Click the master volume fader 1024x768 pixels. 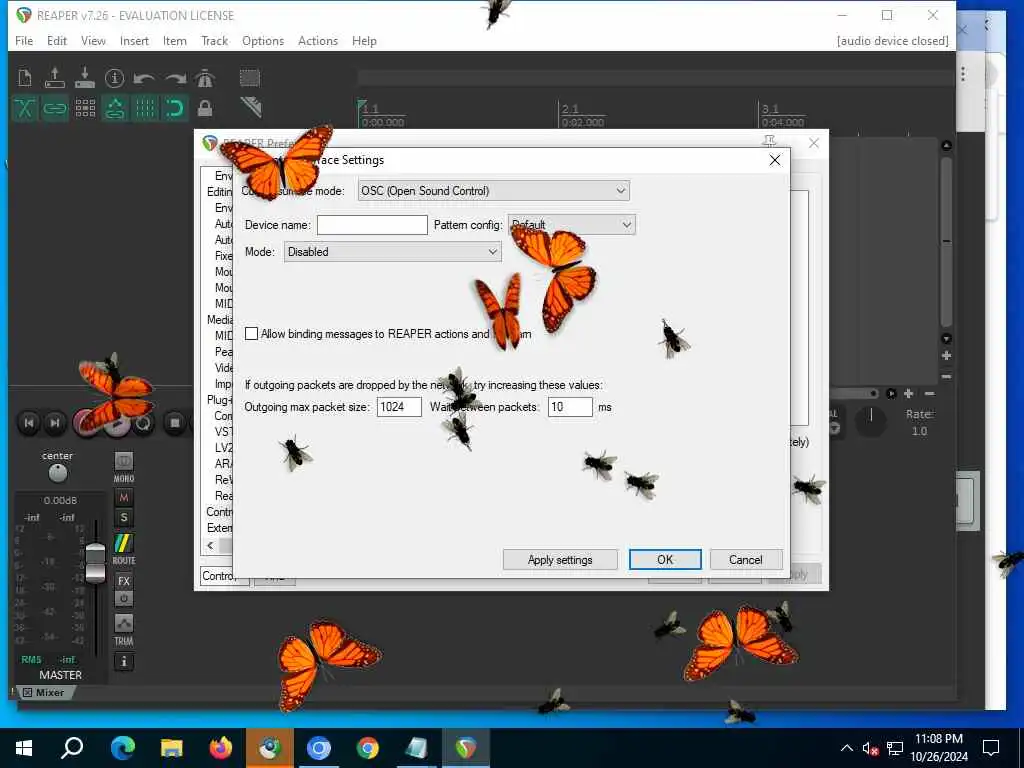click(95, 562)
